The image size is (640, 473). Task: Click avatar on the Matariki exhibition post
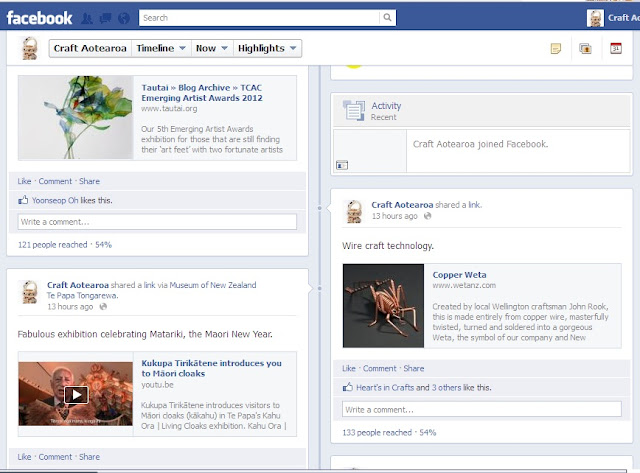point(30,292)
